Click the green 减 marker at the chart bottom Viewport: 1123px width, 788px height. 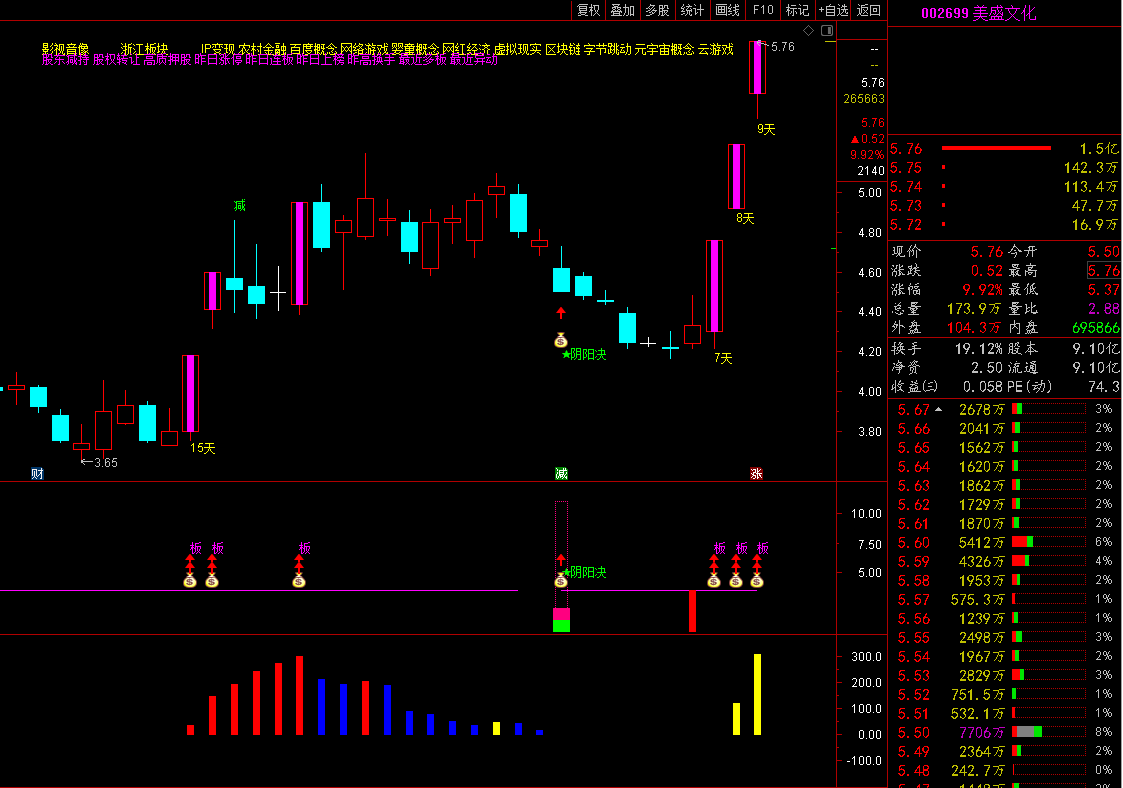click(561, 473)
